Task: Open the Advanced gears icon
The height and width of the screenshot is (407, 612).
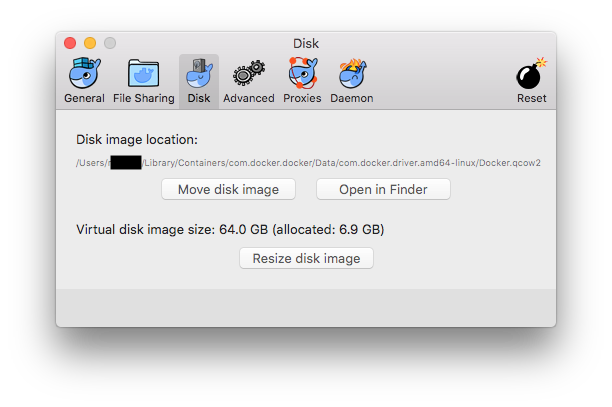Action: 248,73
